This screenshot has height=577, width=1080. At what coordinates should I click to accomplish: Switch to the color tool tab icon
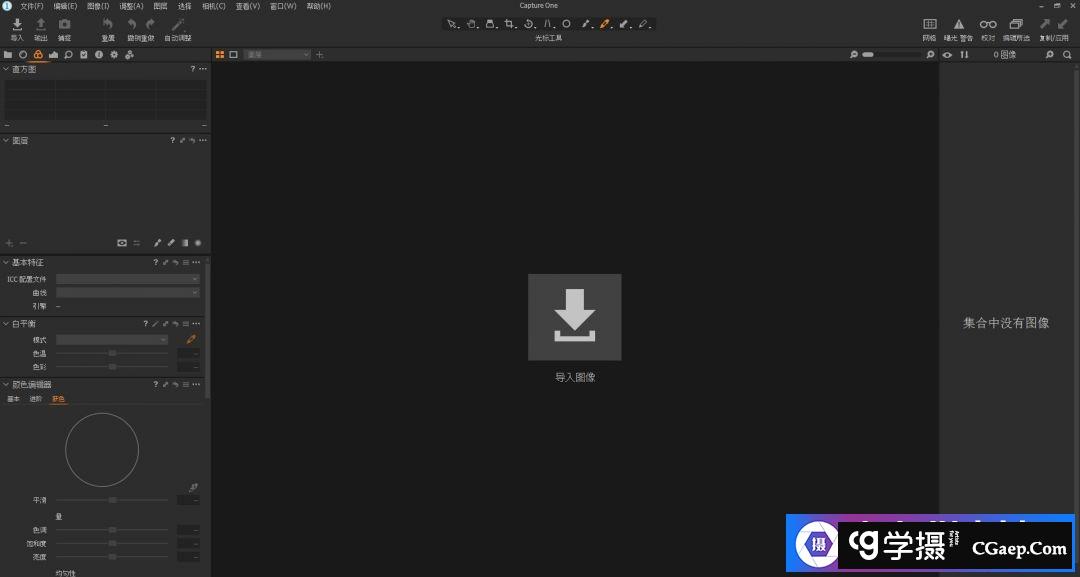38,55
